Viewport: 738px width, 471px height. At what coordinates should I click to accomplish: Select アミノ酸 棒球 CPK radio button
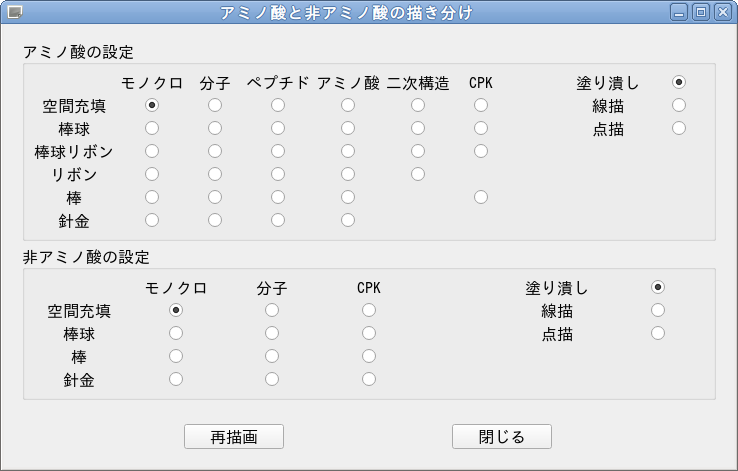[x=481, y=128]
